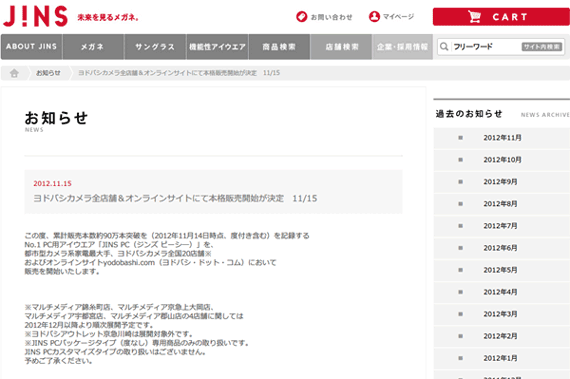Open 2012年7月 news archive
Image resolution: width=570 pixels, height=379 pixels.
coord(502,226)
